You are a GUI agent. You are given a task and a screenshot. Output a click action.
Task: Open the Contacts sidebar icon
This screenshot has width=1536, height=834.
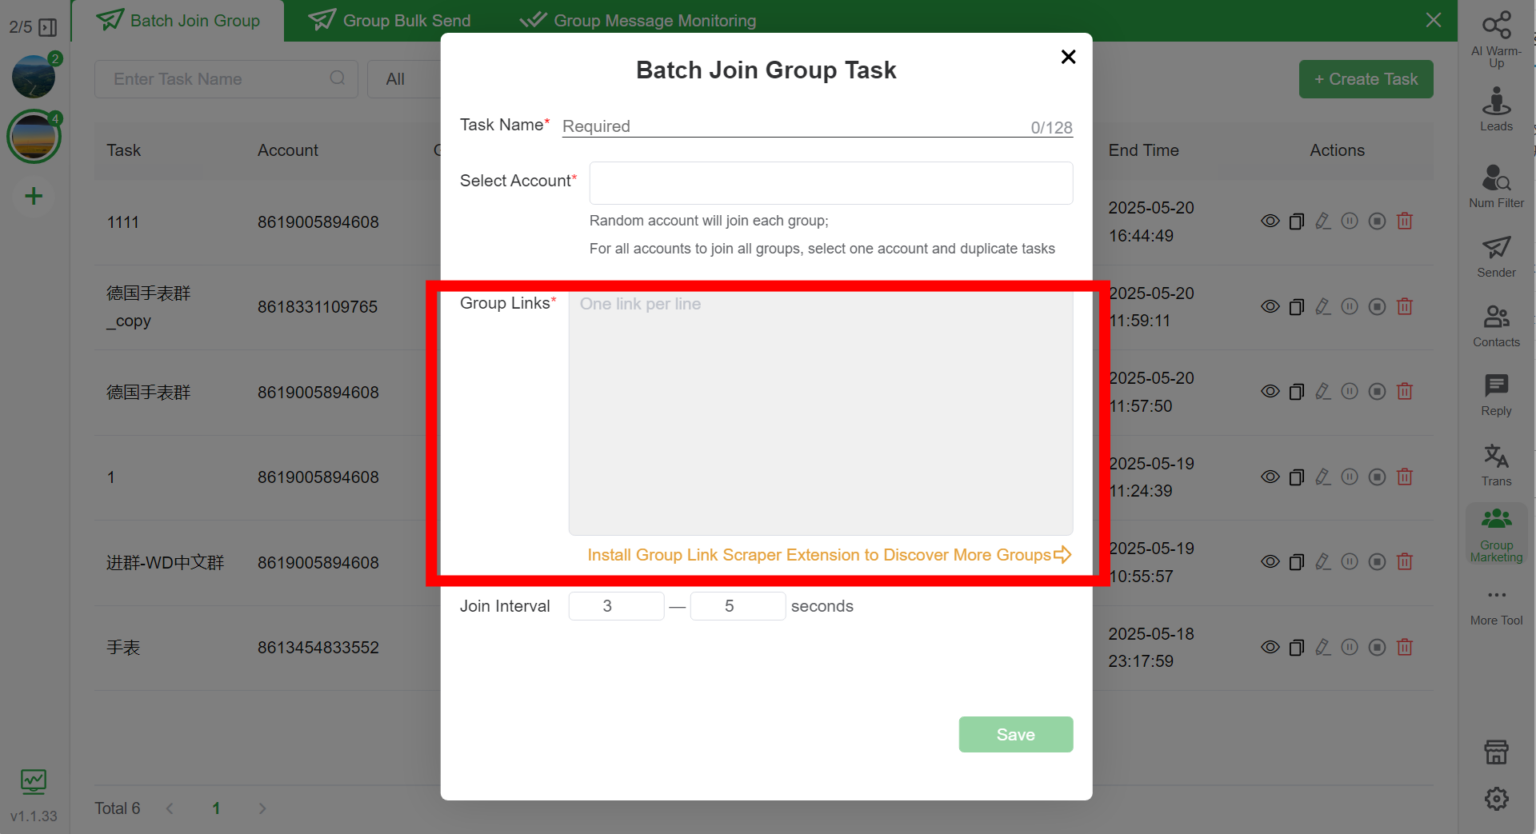(1496, 326)
